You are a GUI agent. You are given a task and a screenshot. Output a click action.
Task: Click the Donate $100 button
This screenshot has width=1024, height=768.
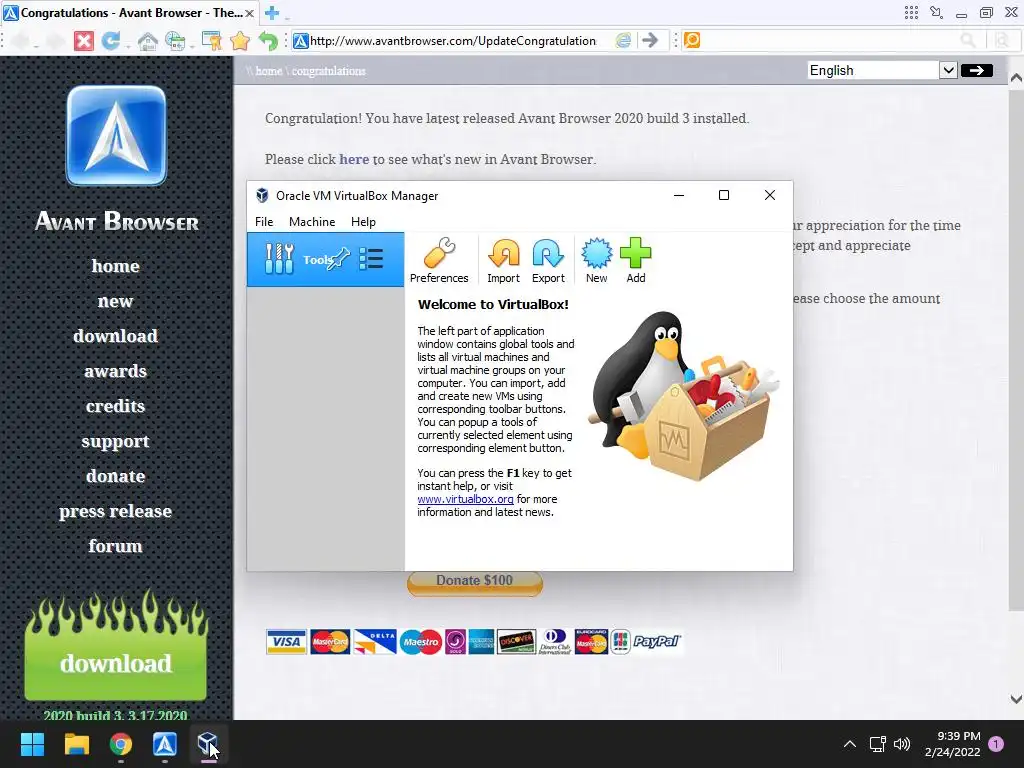(475, 581)
